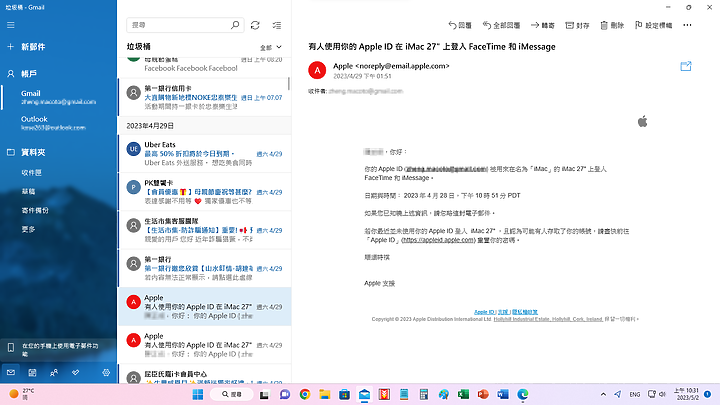Select the highlighted Apple email

point(204,306)
